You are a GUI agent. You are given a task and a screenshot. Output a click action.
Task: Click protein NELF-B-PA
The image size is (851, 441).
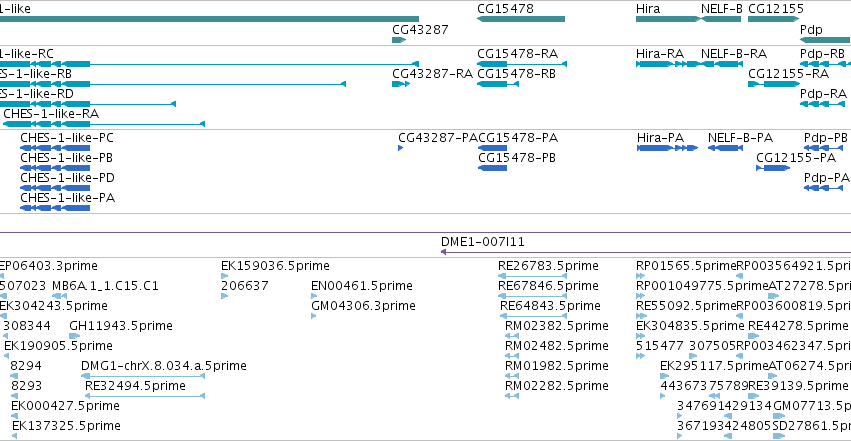click(725, 148)
